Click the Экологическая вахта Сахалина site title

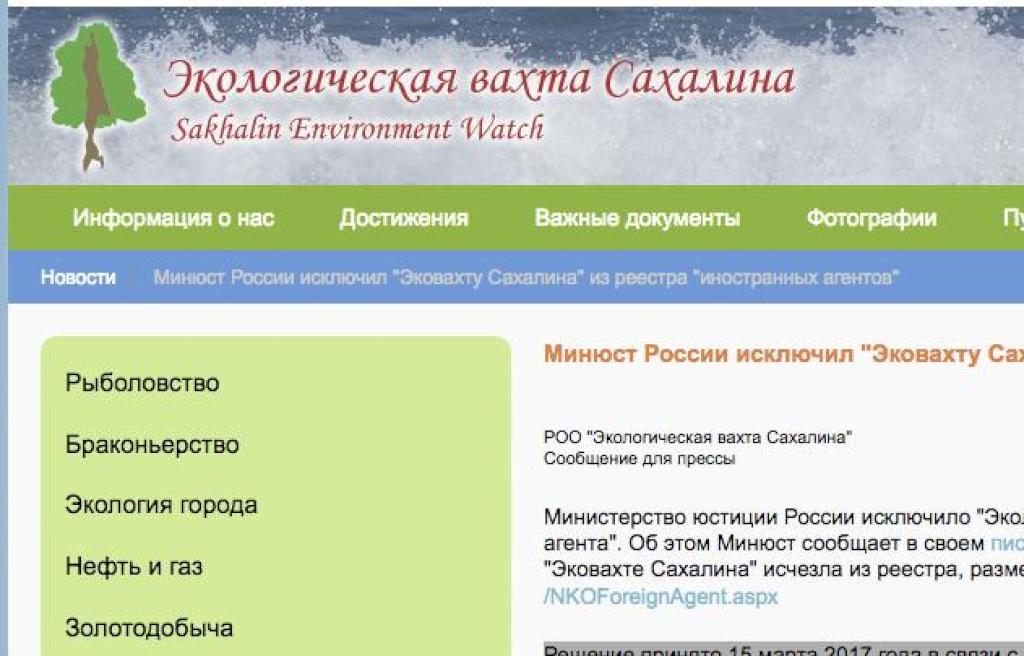click(x=479, y=80)
